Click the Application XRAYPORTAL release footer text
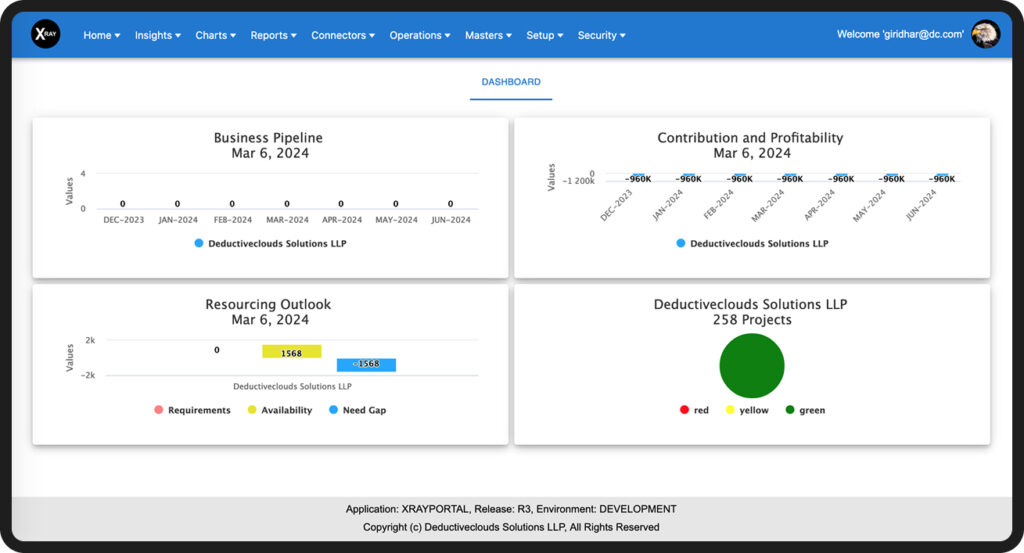 [511, 509]
